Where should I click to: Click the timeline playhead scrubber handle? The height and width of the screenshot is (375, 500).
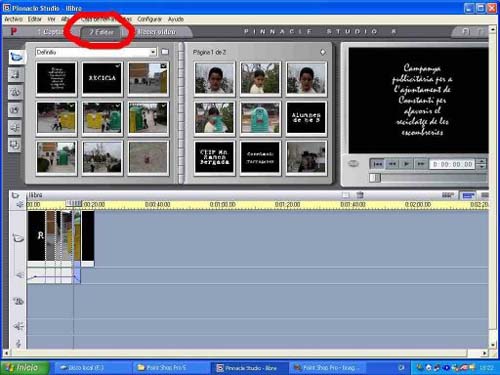tap(74, 203)
